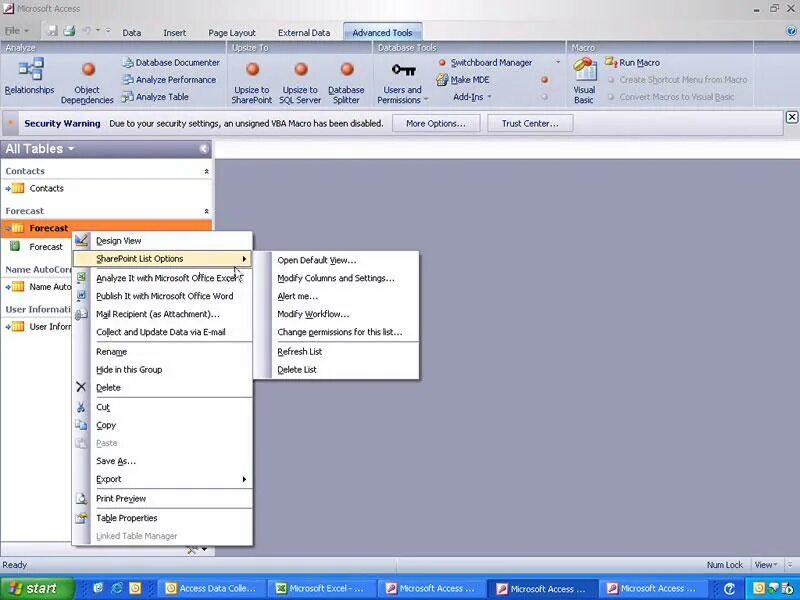Screen dimensions: 800x600
Task: Open the Page Layout tab
Action: click(232, 33)
